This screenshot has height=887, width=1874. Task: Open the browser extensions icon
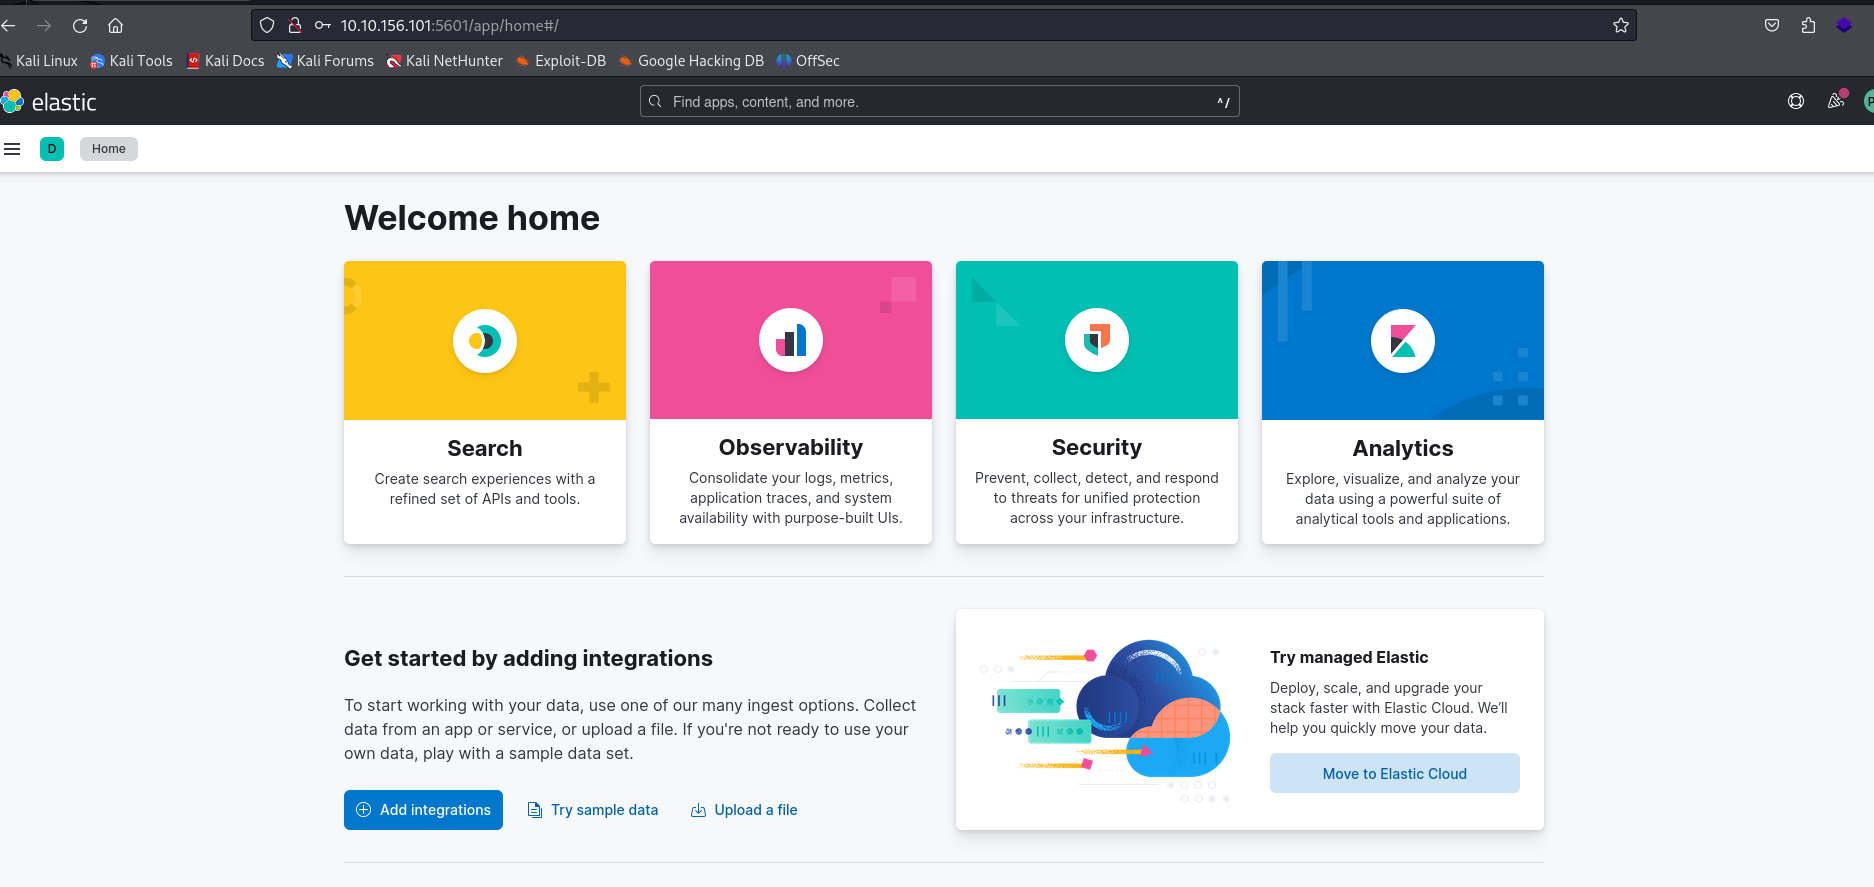pyautogui.click(x=1808, y=26)
